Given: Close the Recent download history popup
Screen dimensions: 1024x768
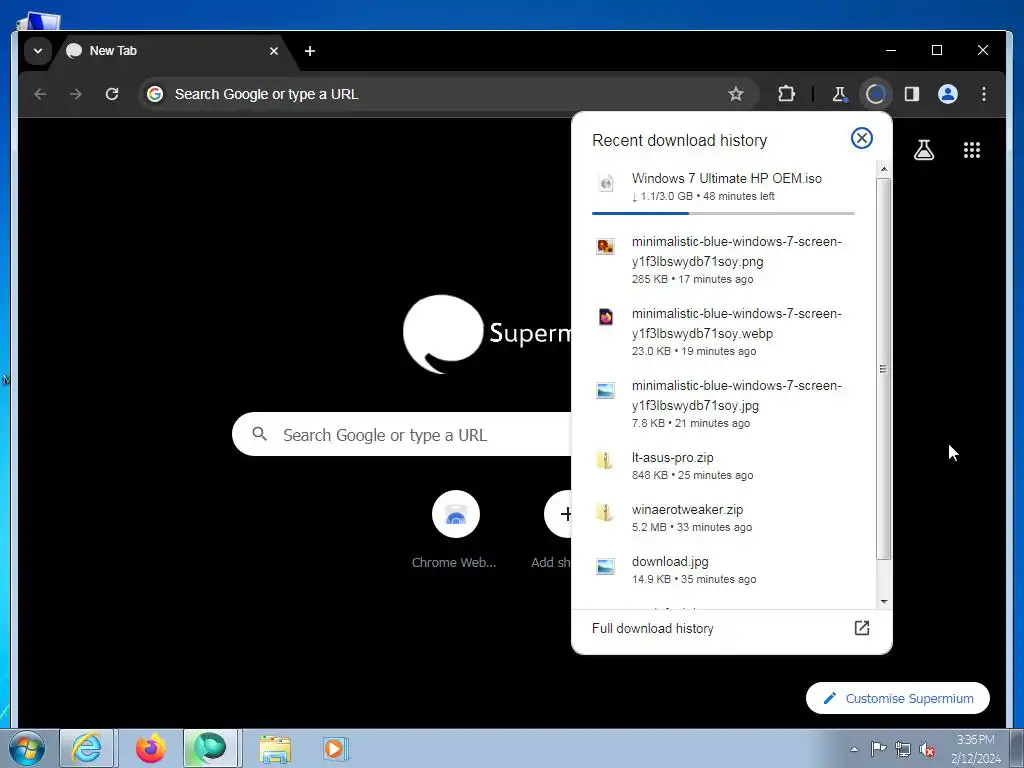Looking at the screenshot, I should [861, 138].
